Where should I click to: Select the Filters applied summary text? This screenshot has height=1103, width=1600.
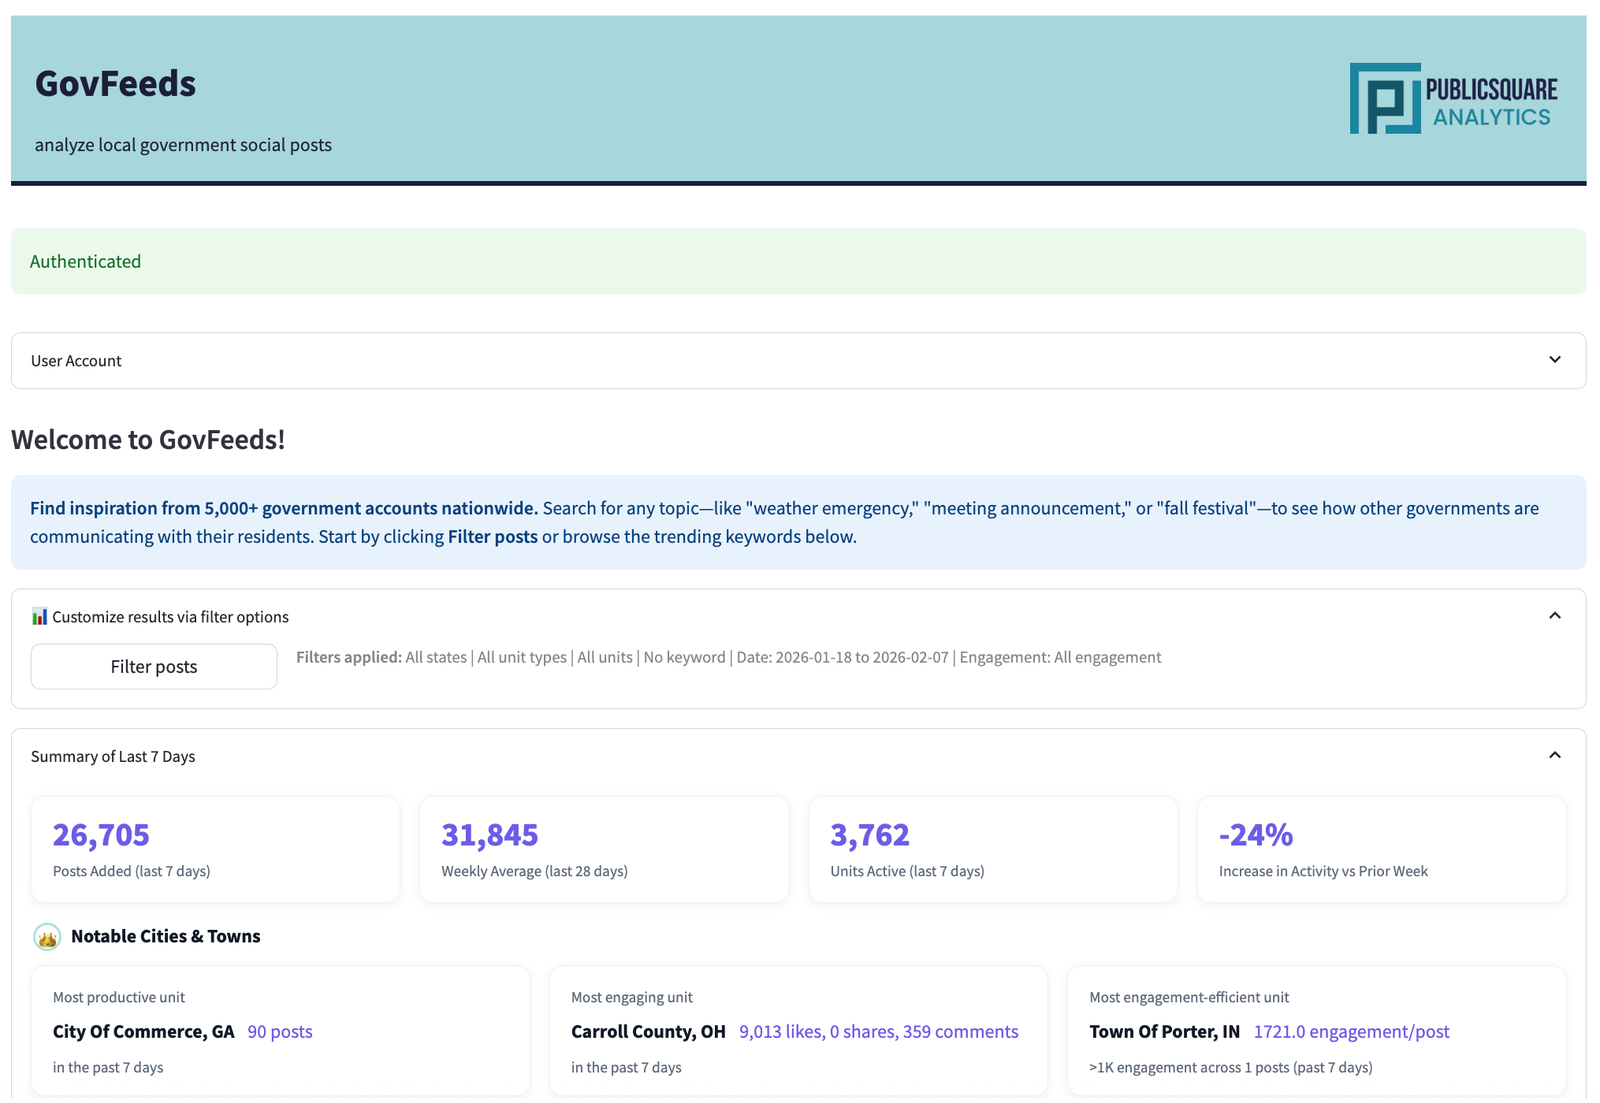729,657
